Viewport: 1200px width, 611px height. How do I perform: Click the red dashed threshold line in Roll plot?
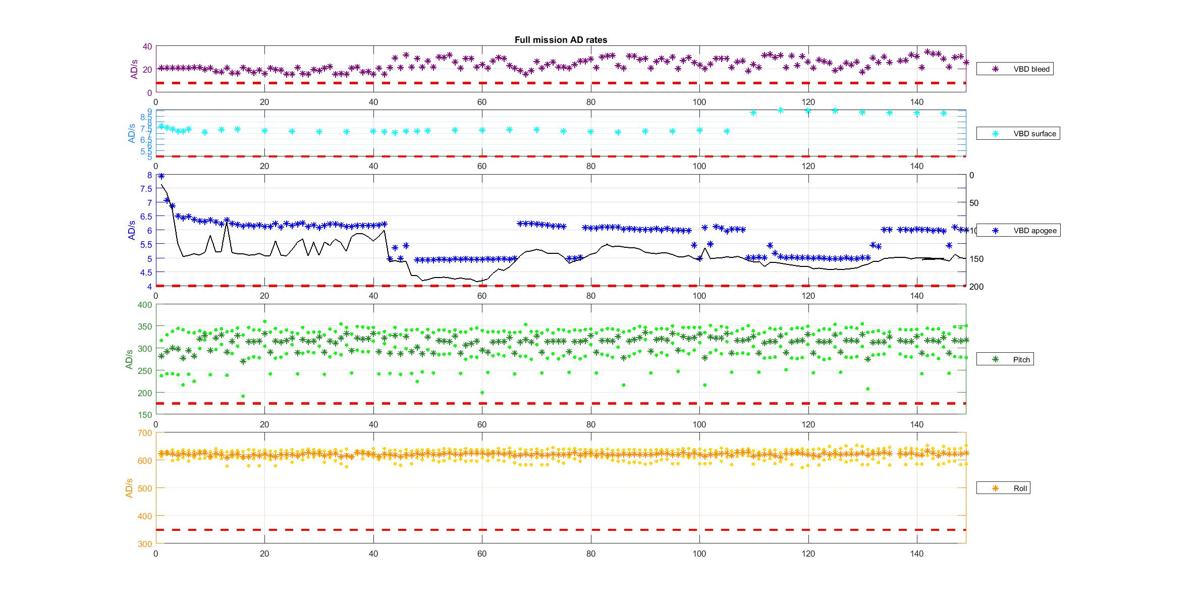coord(561,529)
